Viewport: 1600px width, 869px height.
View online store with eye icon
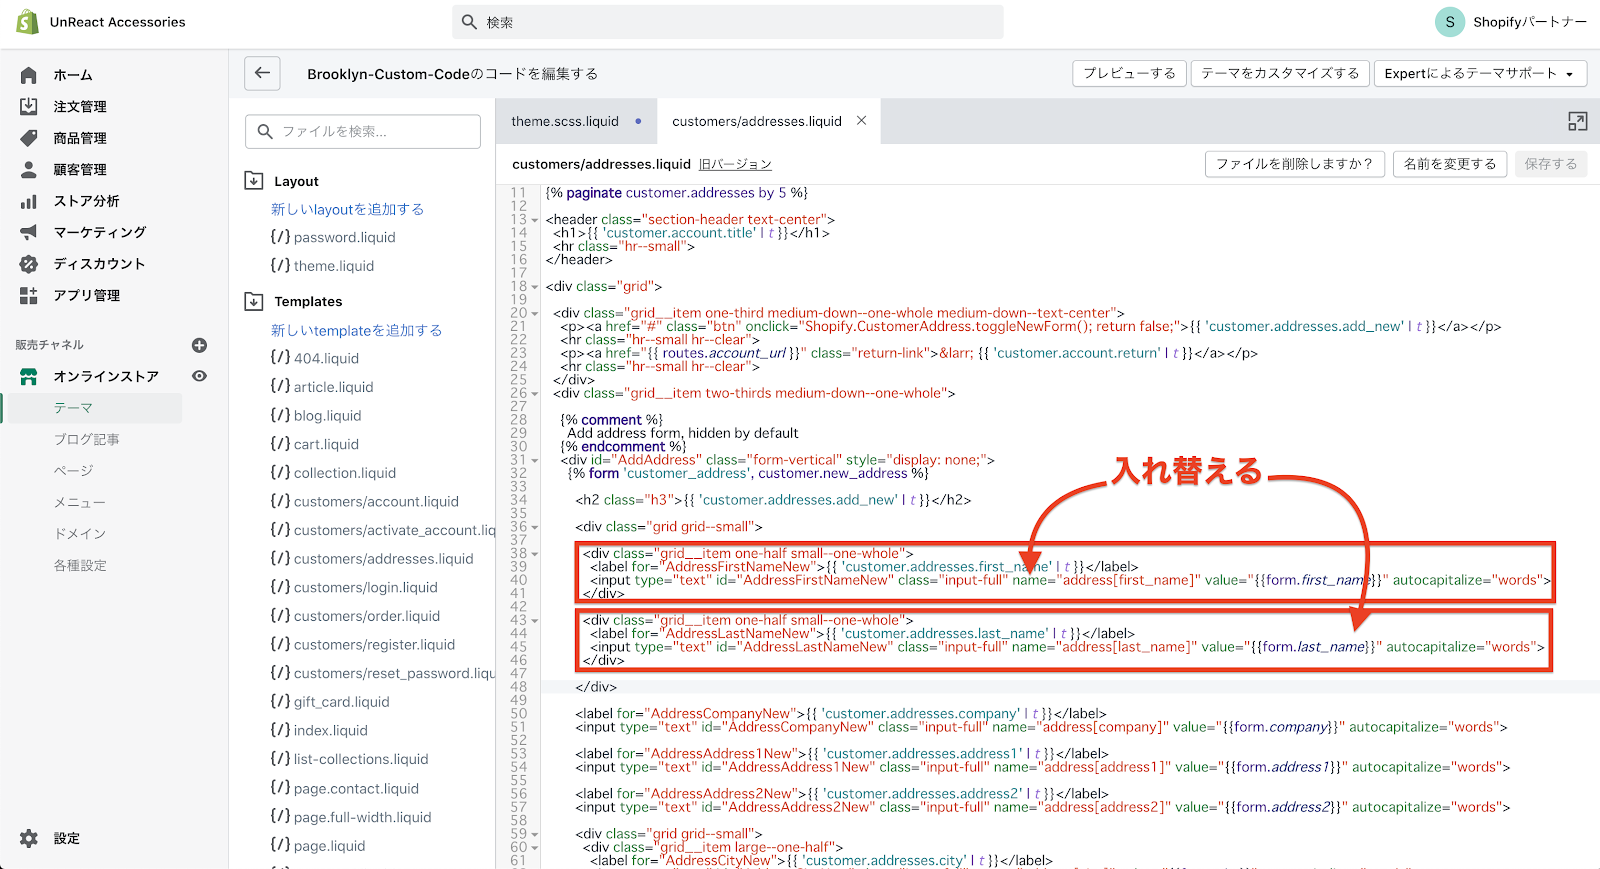click(x=199, y=376)
